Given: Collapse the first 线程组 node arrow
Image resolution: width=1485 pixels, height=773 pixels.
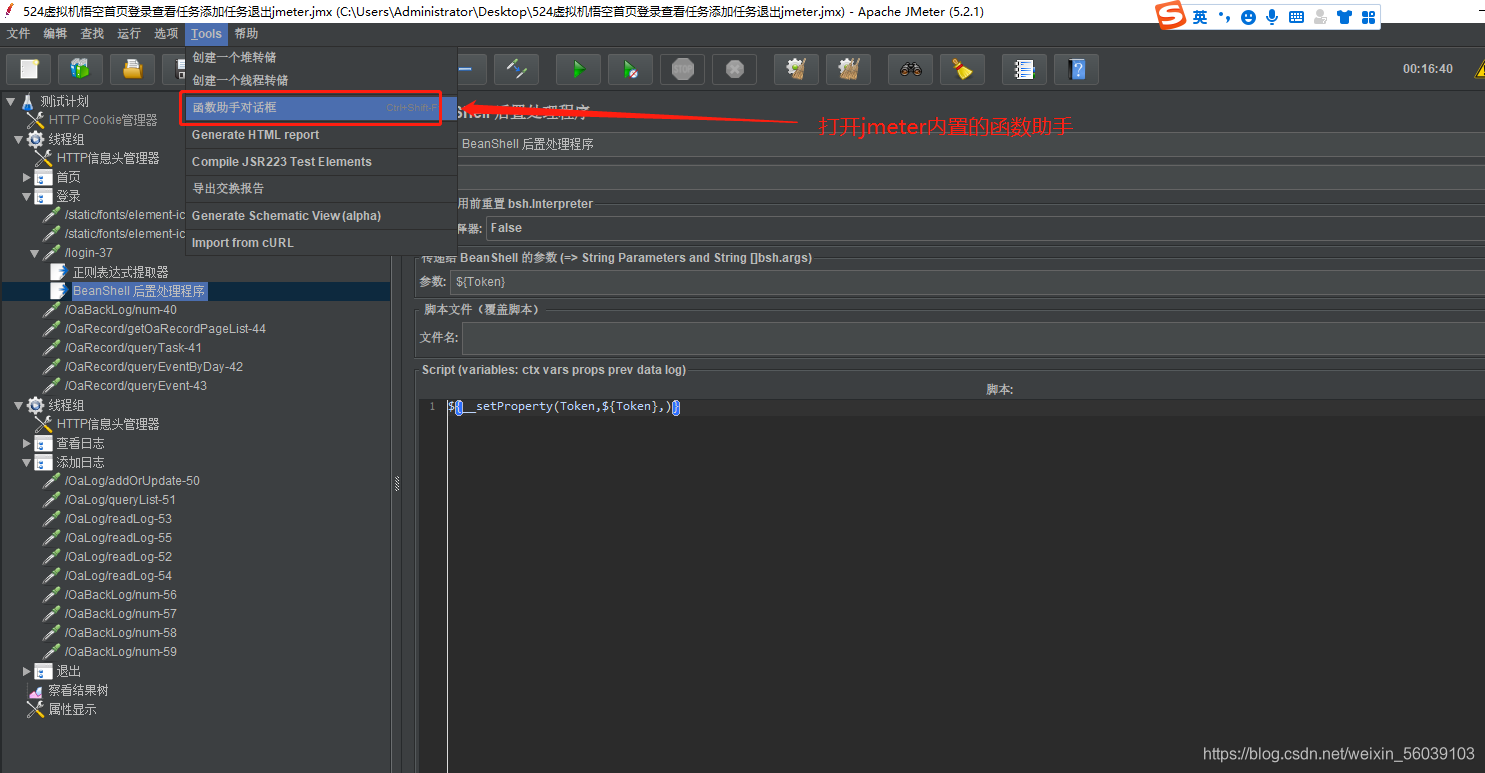Looking at the screenshot, I should [x=18, y=139].
